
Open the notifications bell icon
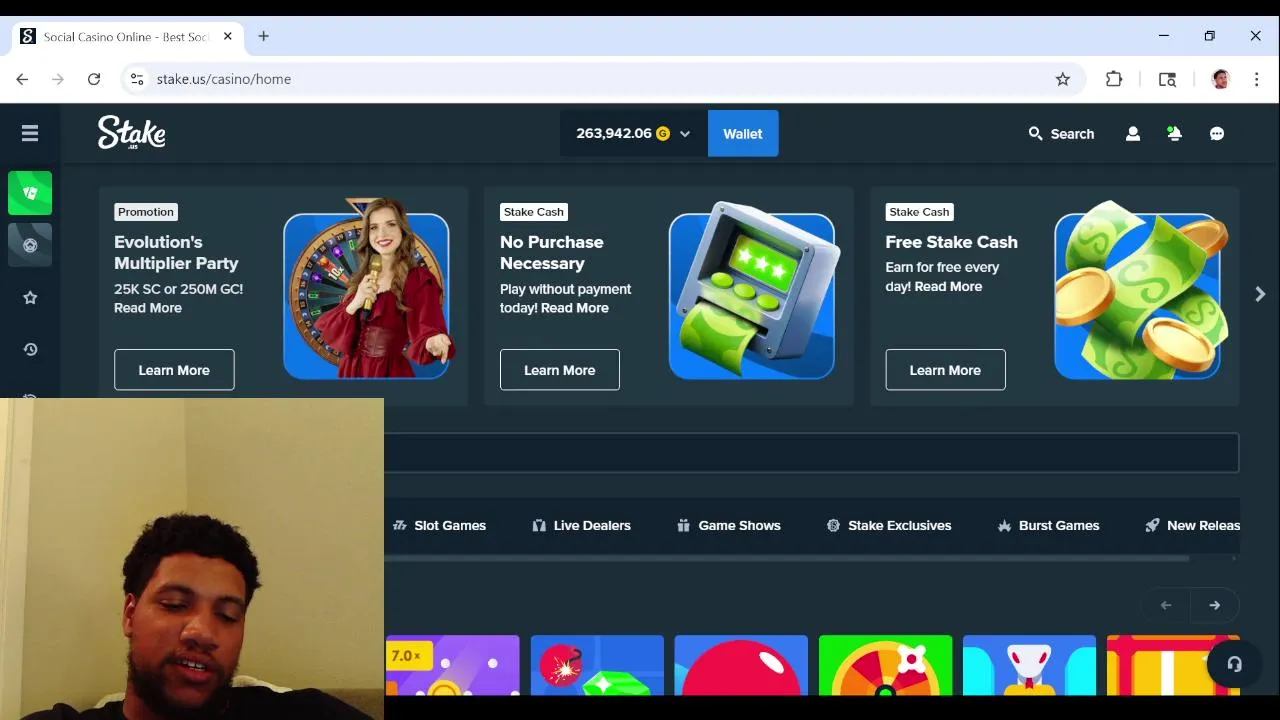pyautogui.click(x=1174, y=133)
